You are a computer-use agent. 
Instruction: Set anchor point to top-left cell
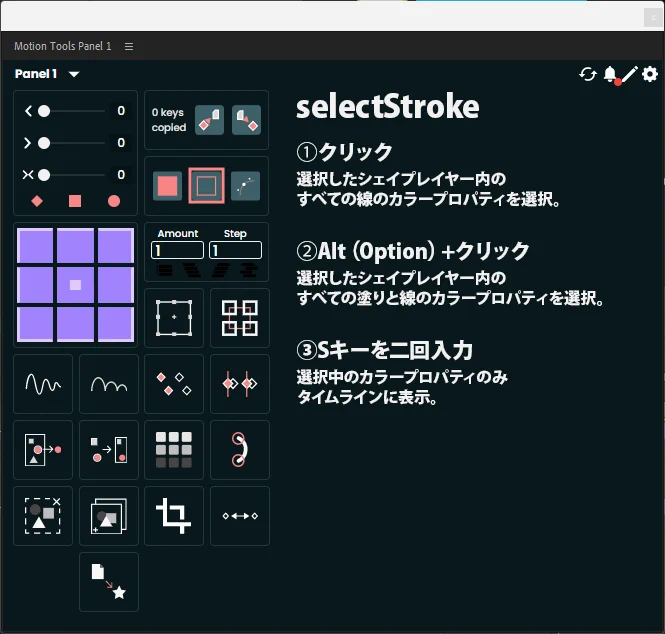click(35, 246)
